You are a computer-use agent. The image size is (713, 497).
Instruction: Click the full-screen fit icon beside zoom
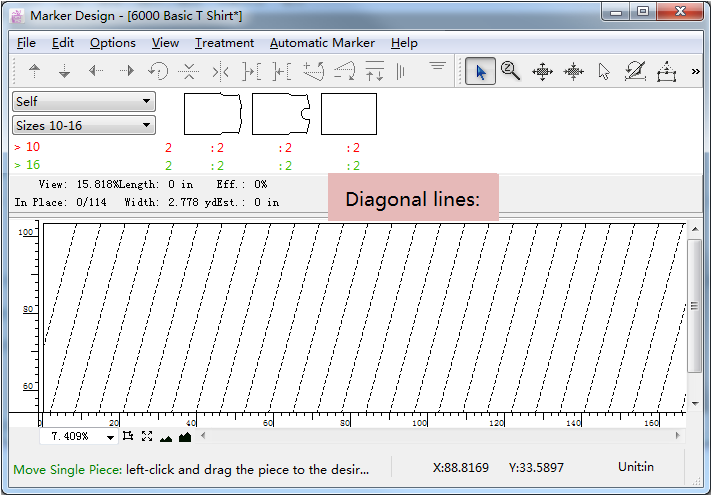pos(147,437)
